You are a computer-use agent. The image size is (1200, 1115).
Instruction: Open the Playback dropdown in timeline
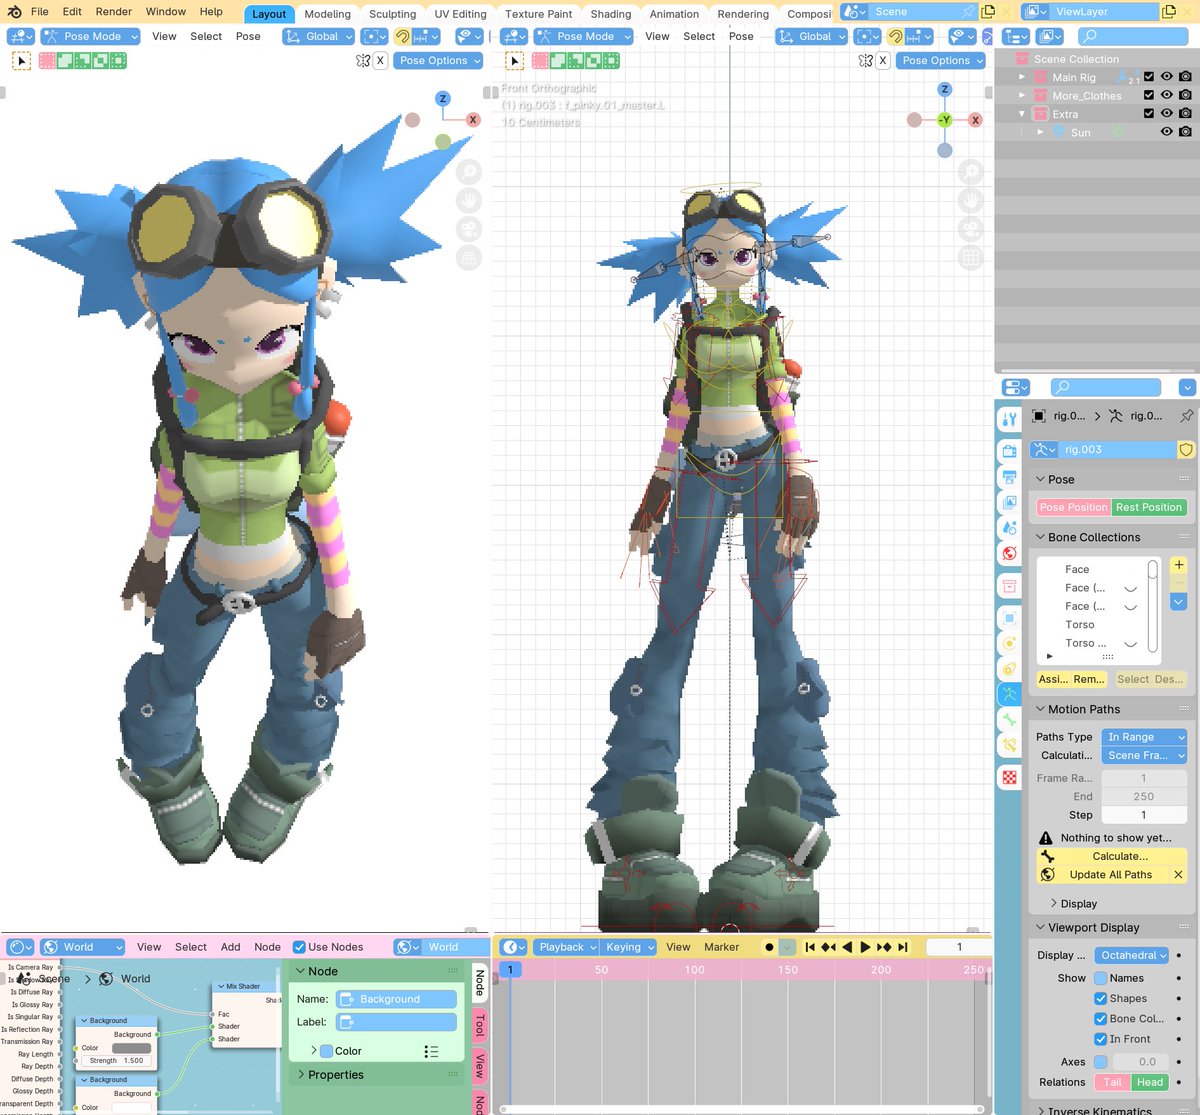tap(565, 947)
